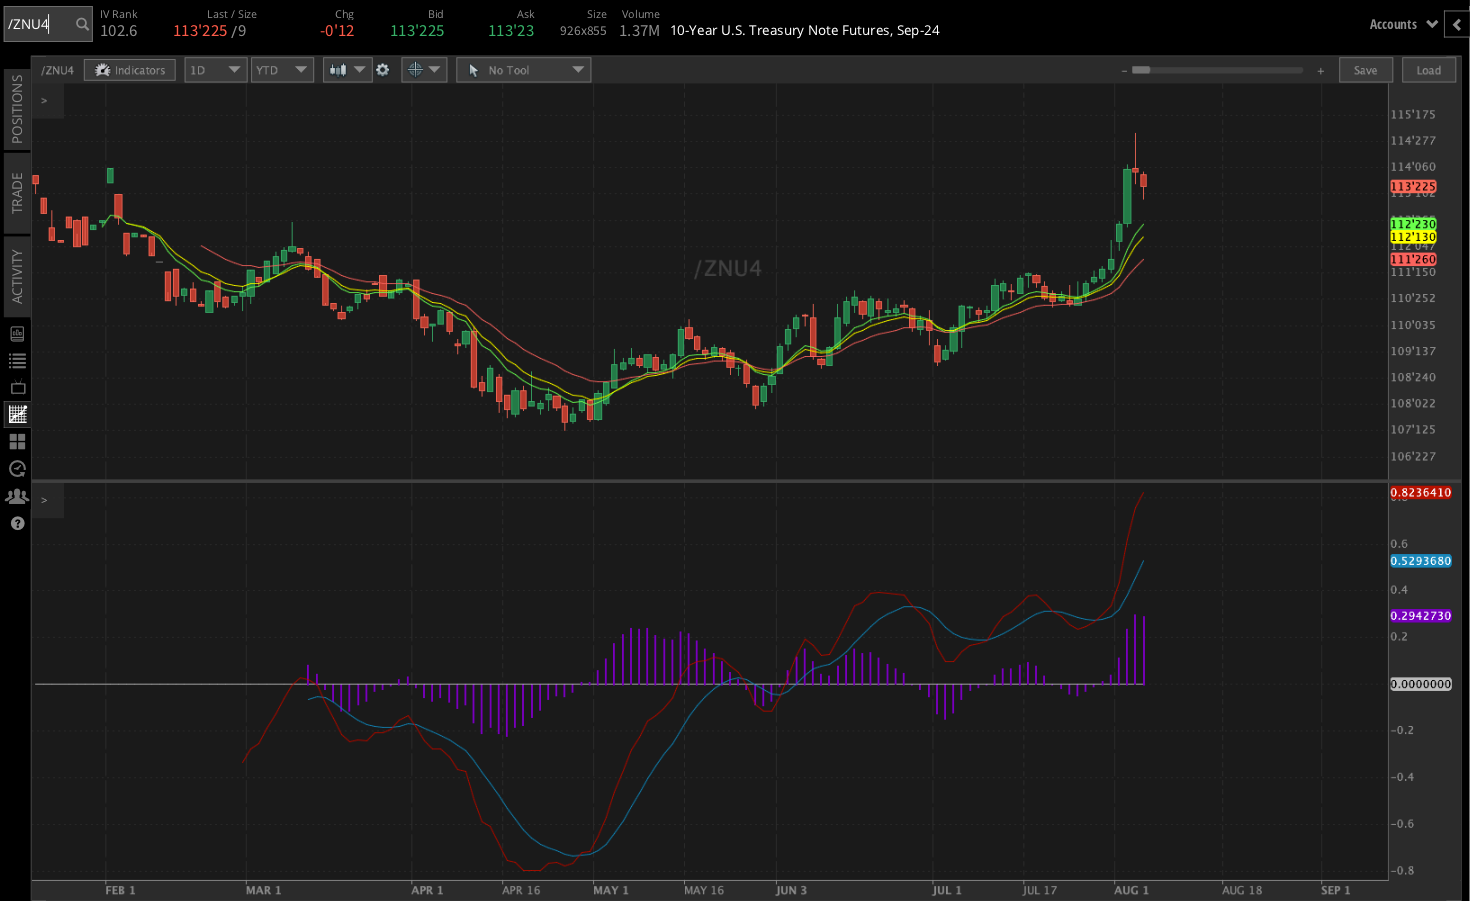
Task: Click the chart zoom slider handle
Action: pos(1141,70)
